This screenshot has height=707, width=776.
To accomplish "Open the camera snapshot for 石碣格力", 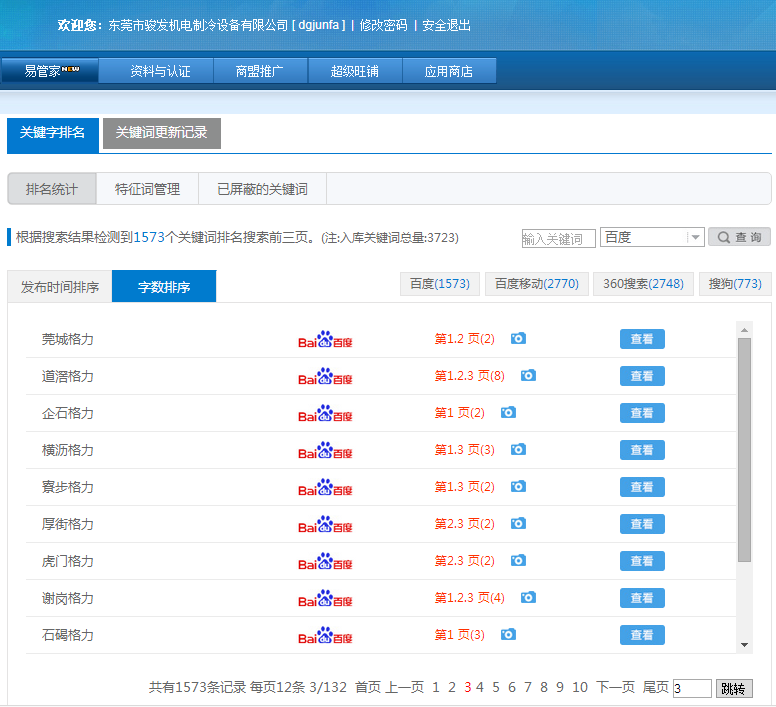I will coord(508,635).
